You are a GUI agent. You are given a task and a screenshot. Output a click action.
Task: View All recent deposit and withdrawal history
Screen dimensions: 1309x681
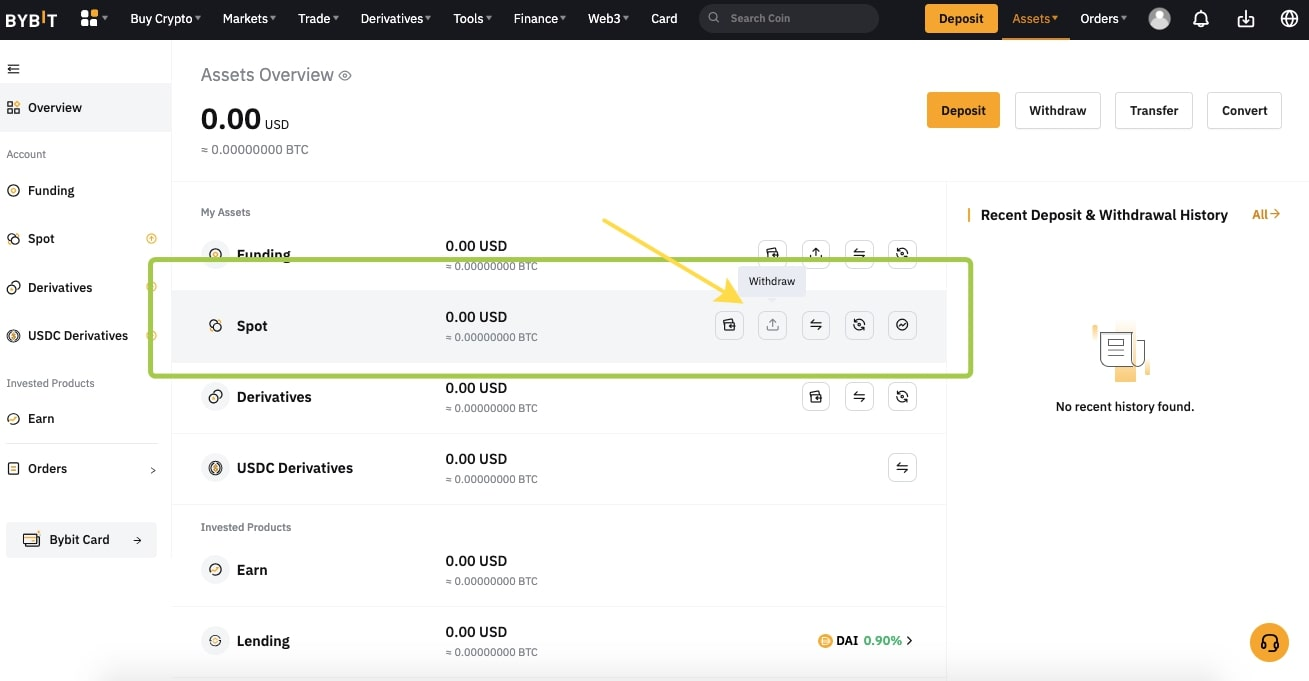click(x=1265, y=215)
